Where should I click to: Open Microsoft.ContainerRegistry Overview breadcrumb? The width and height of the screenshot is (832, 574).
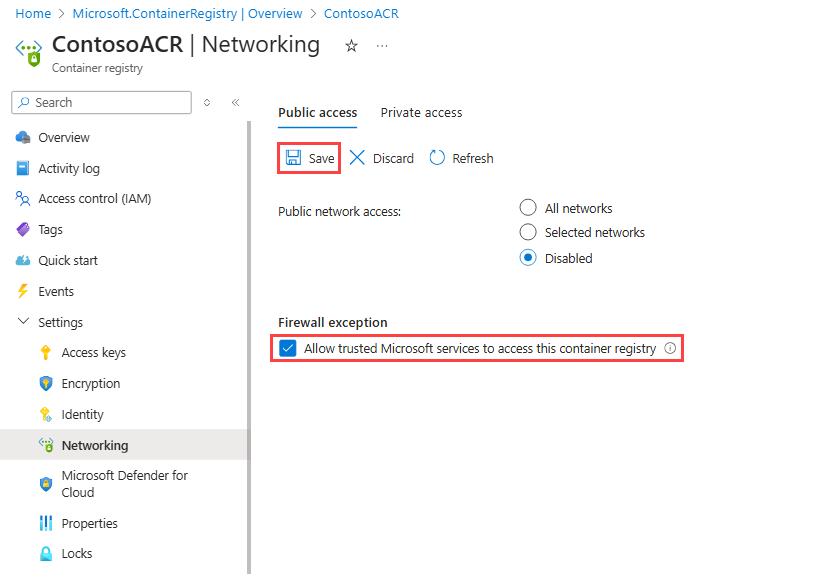[187, 14]
